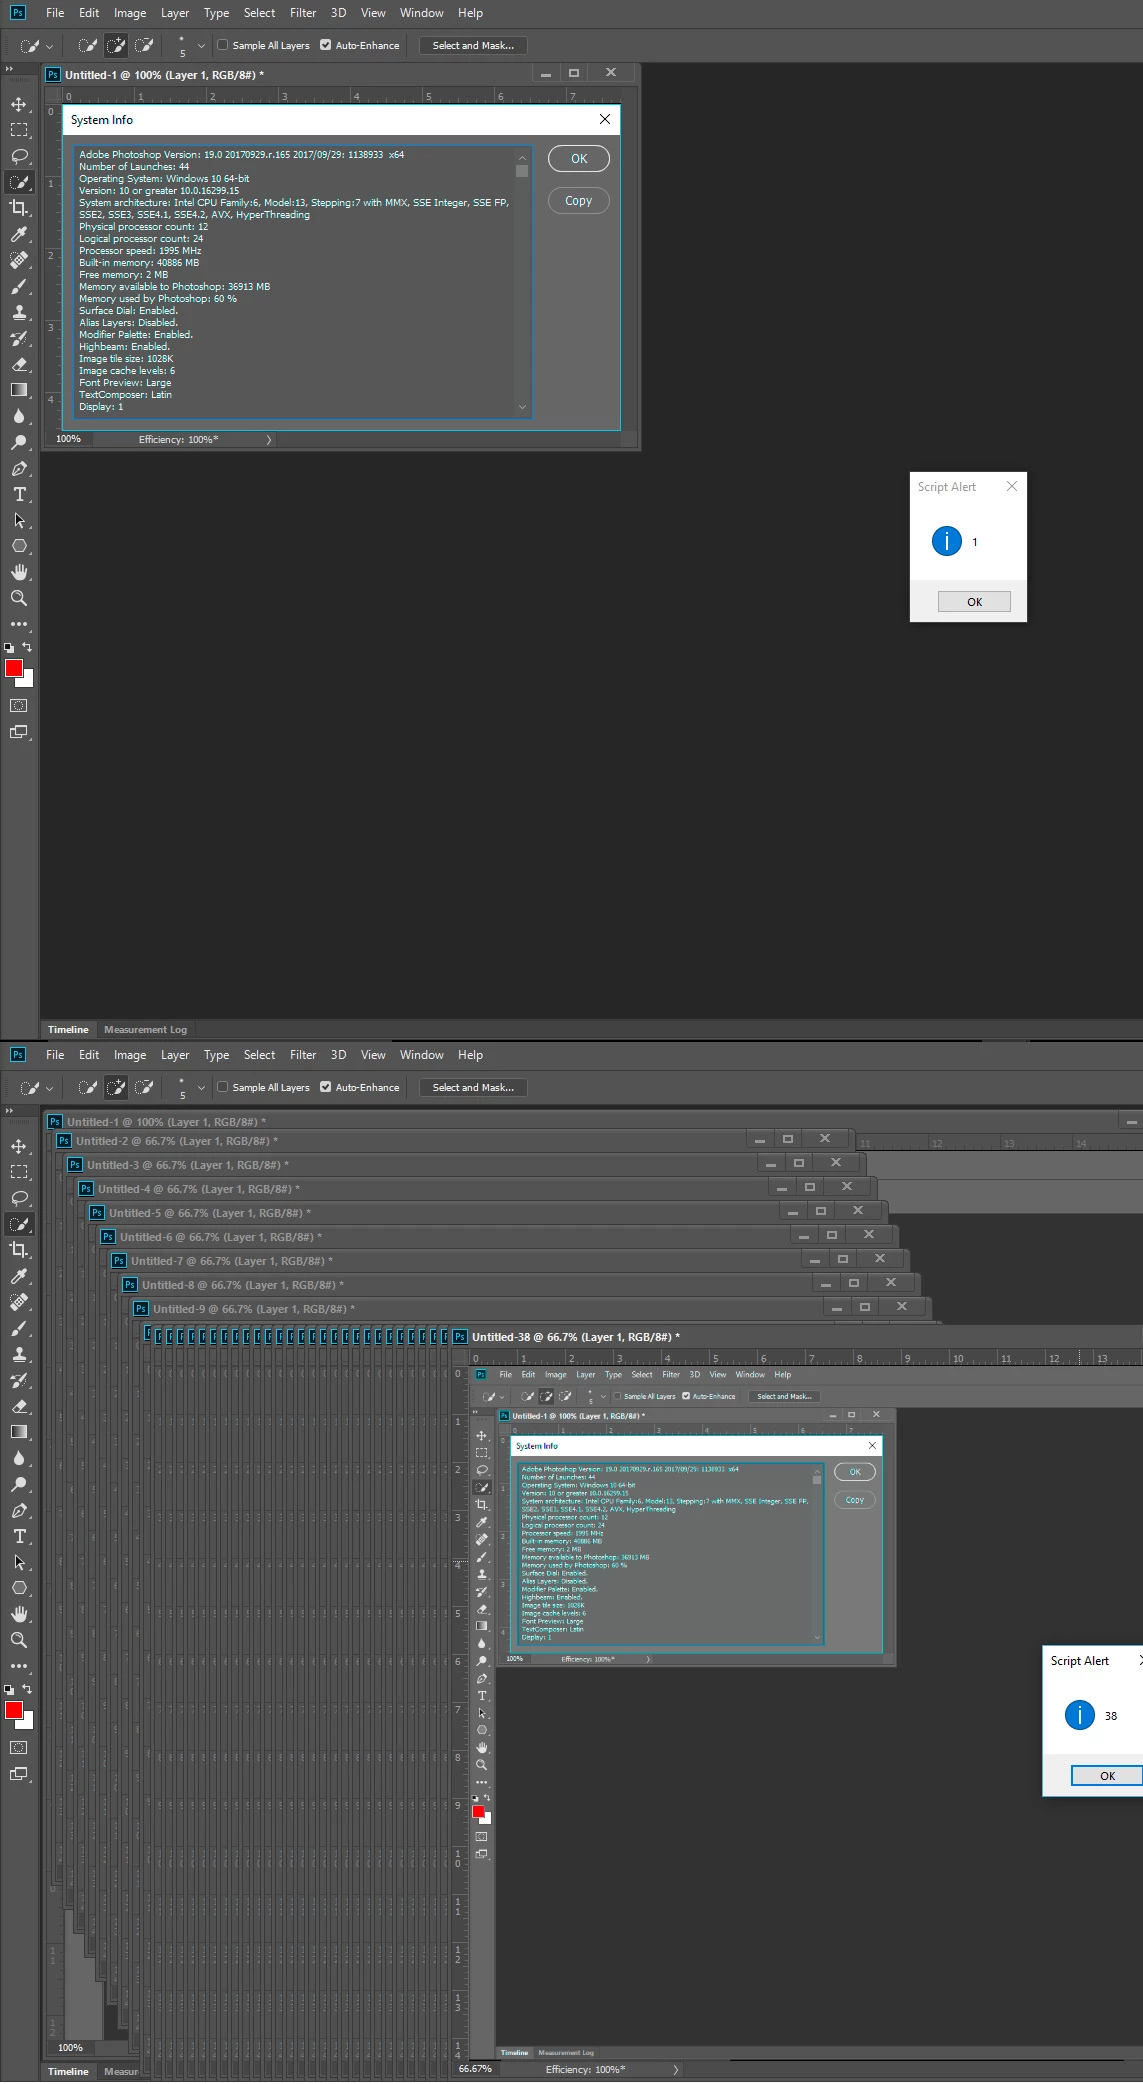
Task: Open File menu in upper Photoshop
Action: click(x=55, y=13)
